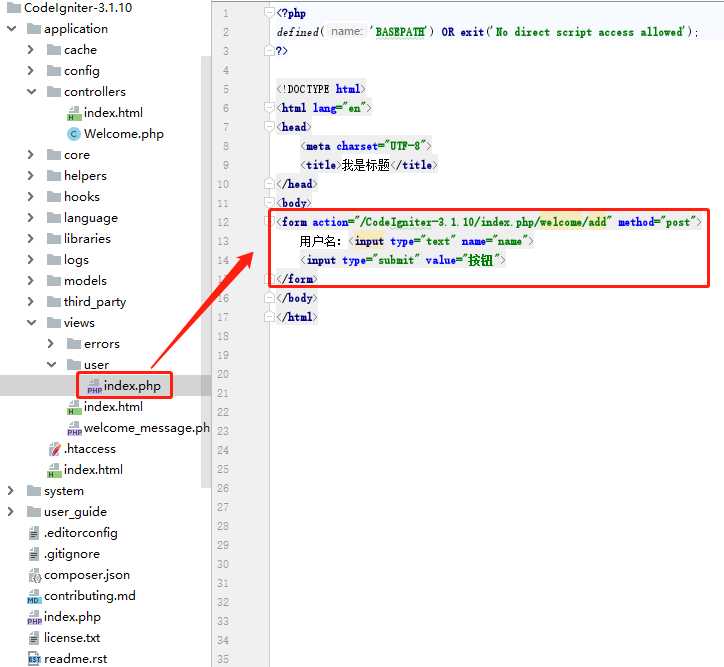Select the .gitignore file
This screenshot has width=724, height=667.
point(72,554)
